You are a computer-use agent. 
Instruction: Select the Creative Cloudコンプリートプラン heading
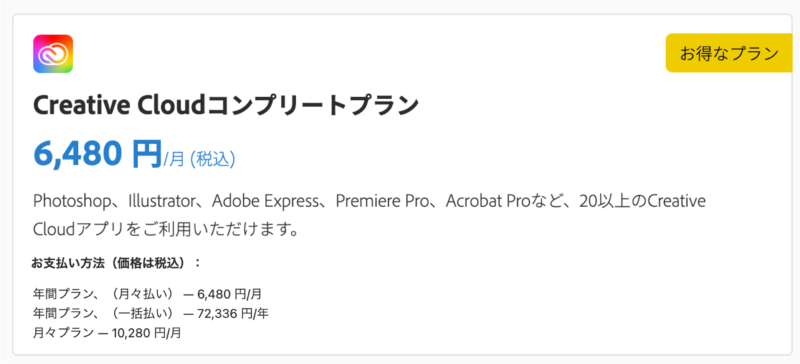(226, 106)
